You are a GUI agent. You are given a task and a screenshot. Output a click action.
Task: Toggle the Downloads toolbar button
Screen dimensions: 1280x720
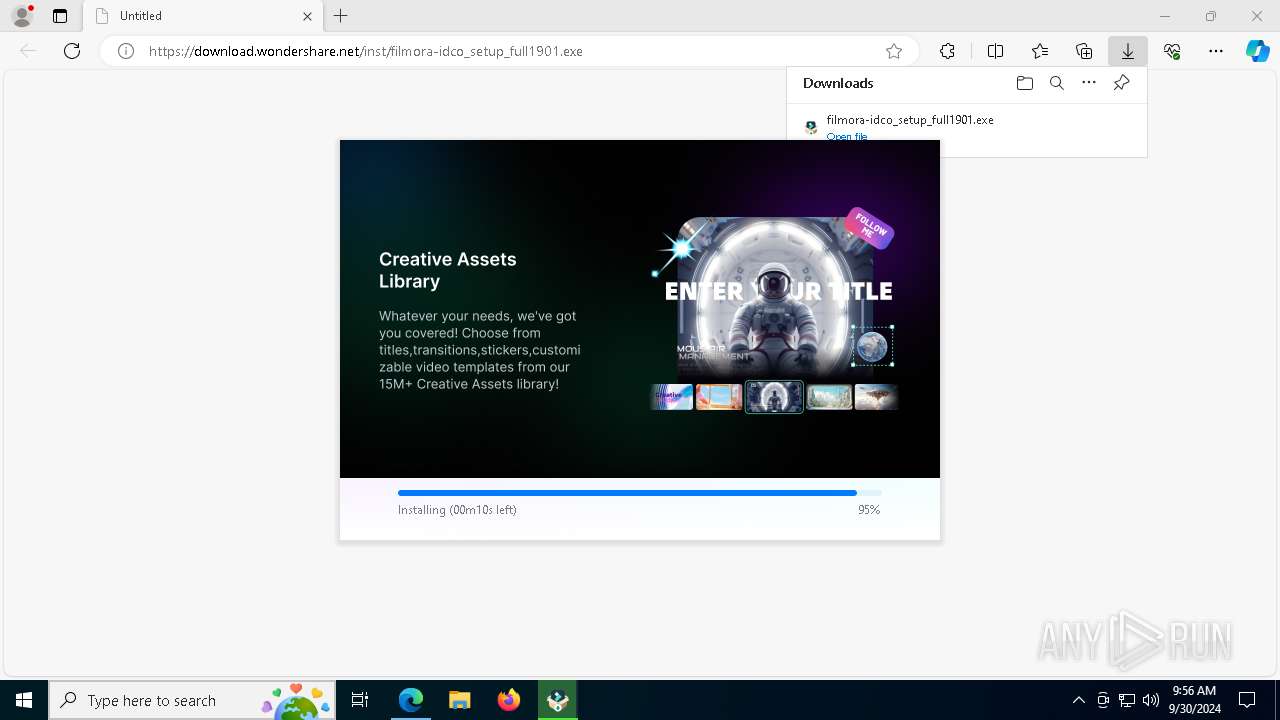1128,51
